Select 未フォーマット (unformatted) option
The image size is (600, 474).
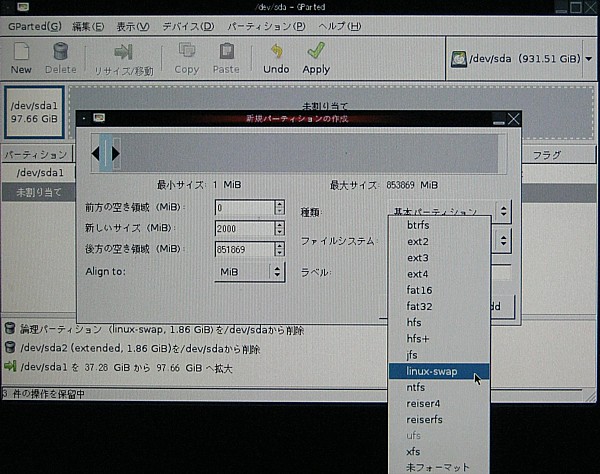coord(439,467)
